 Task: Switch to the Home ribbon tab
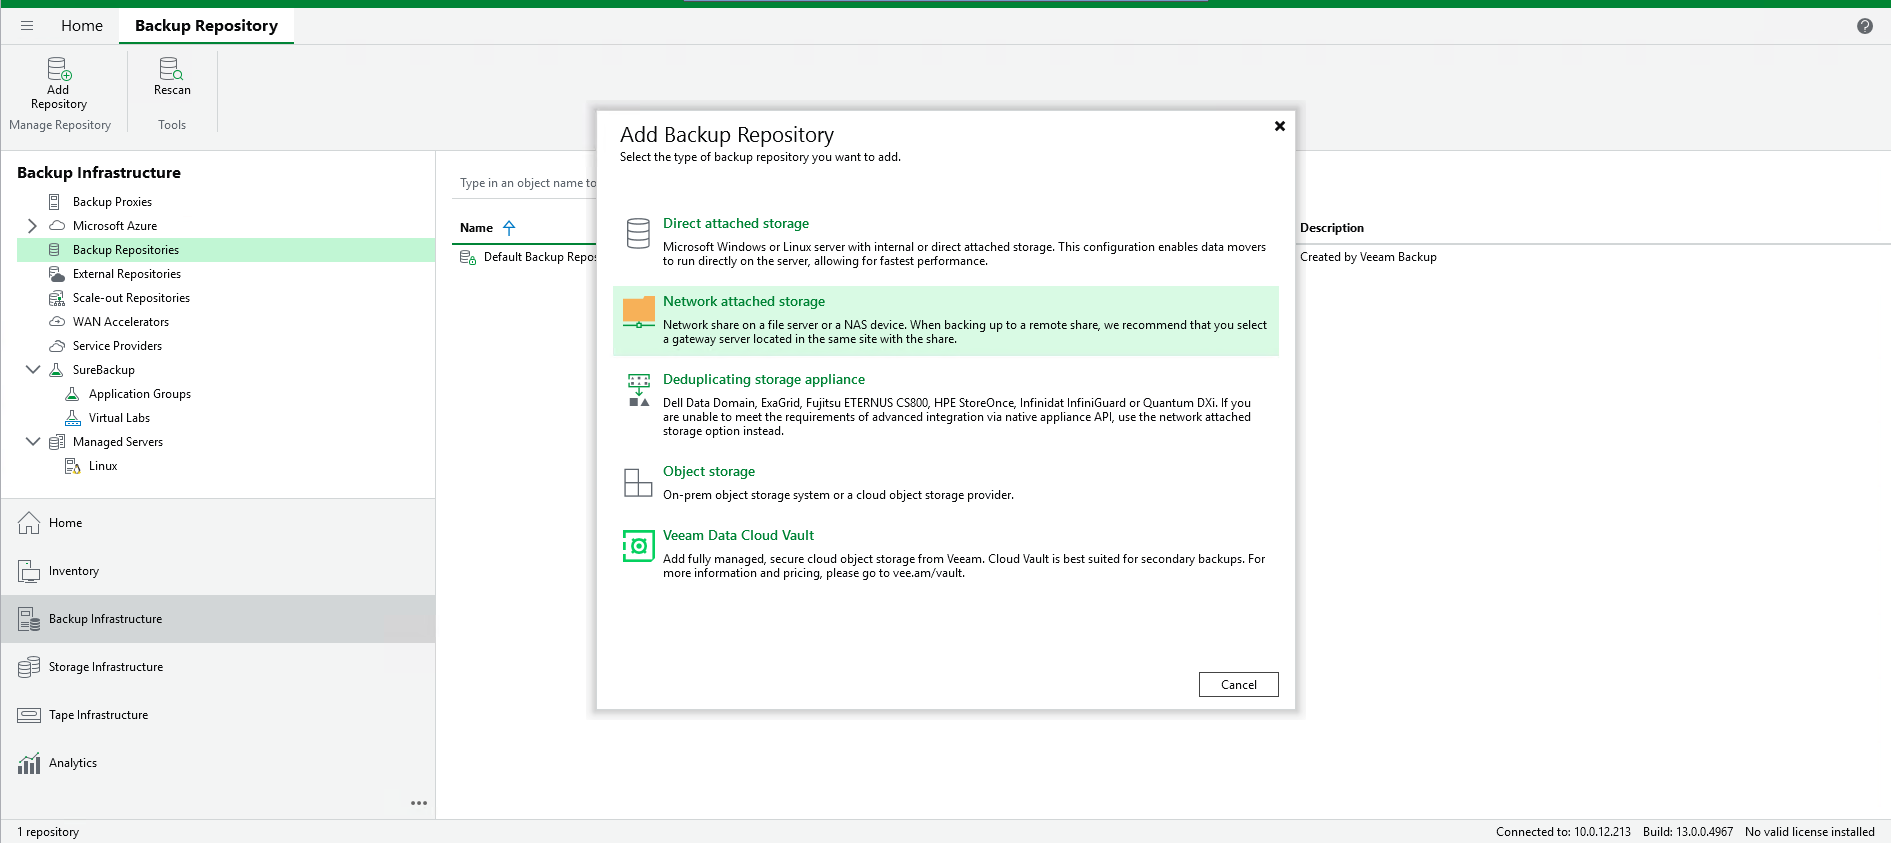point(81,26)
